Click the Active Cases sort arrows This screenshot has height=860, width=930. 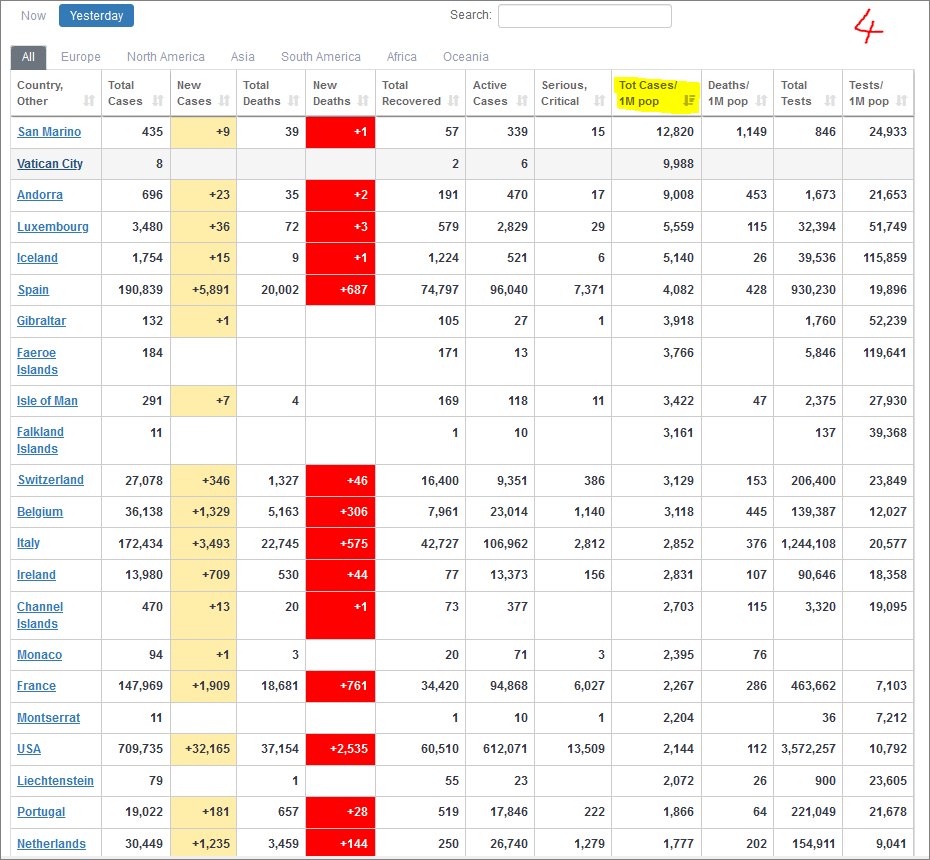(522, 101)
